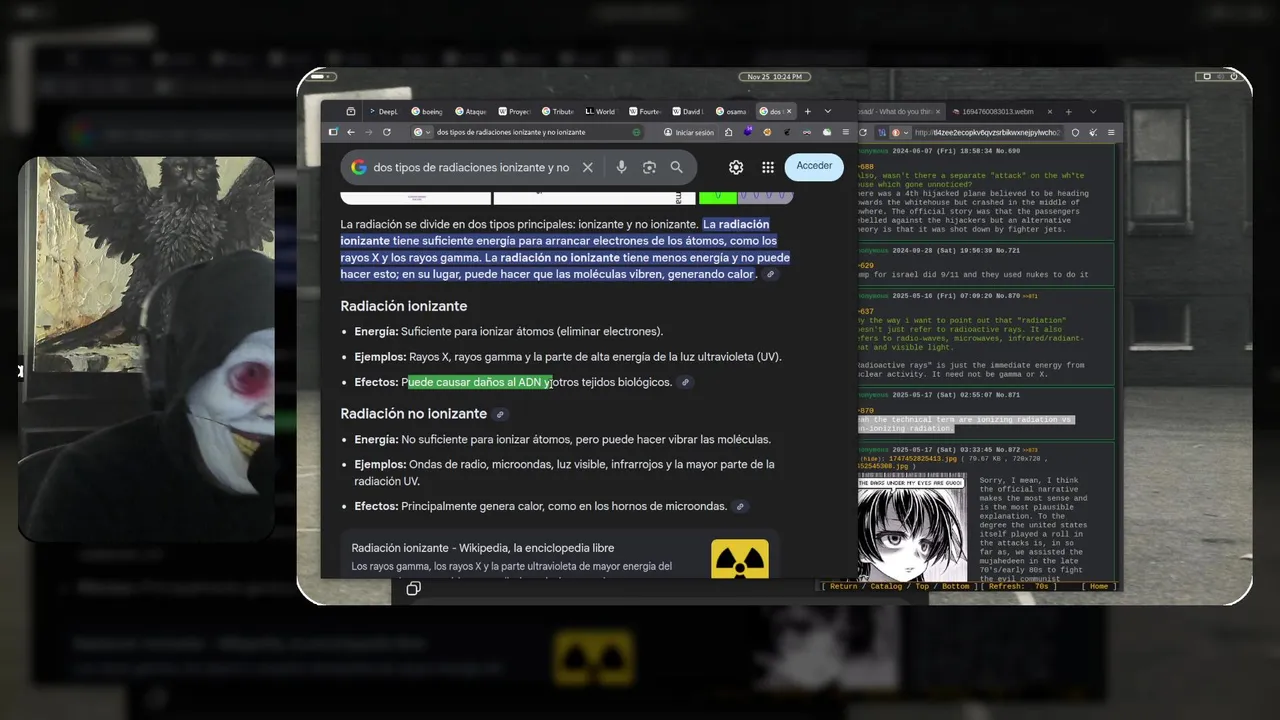Click the Home link in board footer
1280x720 pixels.
click(1099, 586)
